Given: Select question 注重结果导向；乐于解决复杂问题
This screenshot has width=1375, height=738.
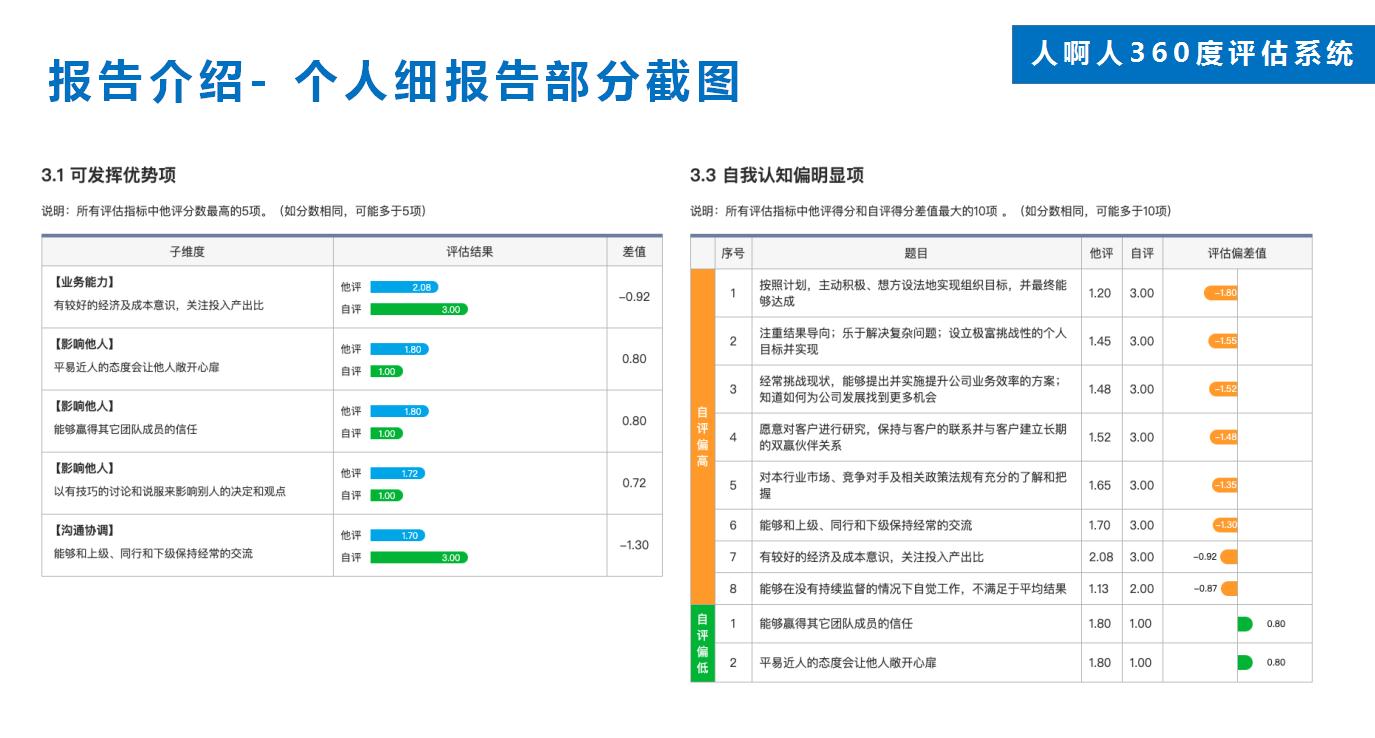Looking at the screenshot, I should (913, 341).
